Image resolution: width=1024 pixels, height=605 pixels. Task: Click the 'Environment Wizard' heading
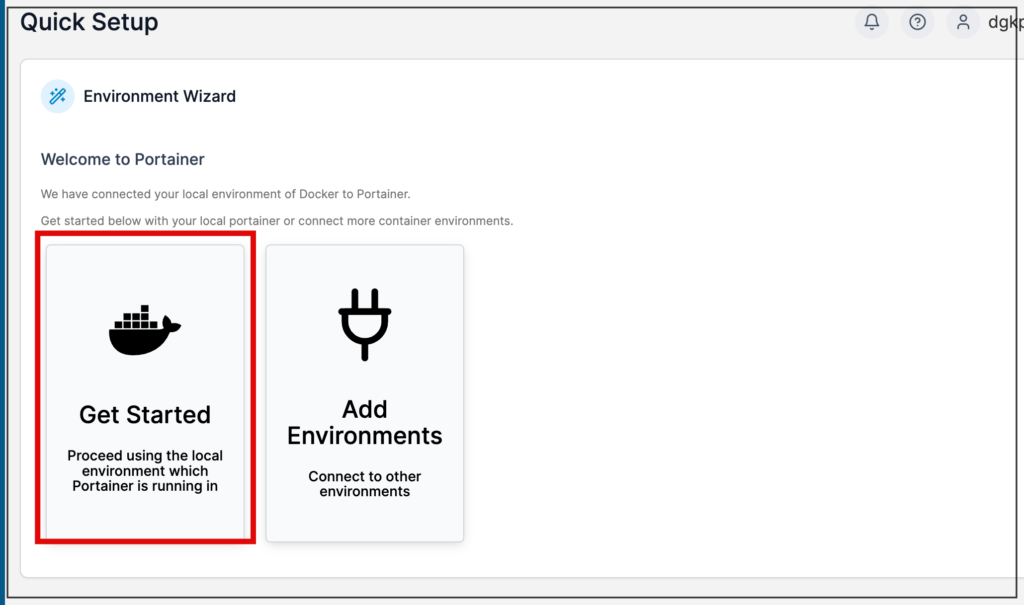tap(159, 96)
